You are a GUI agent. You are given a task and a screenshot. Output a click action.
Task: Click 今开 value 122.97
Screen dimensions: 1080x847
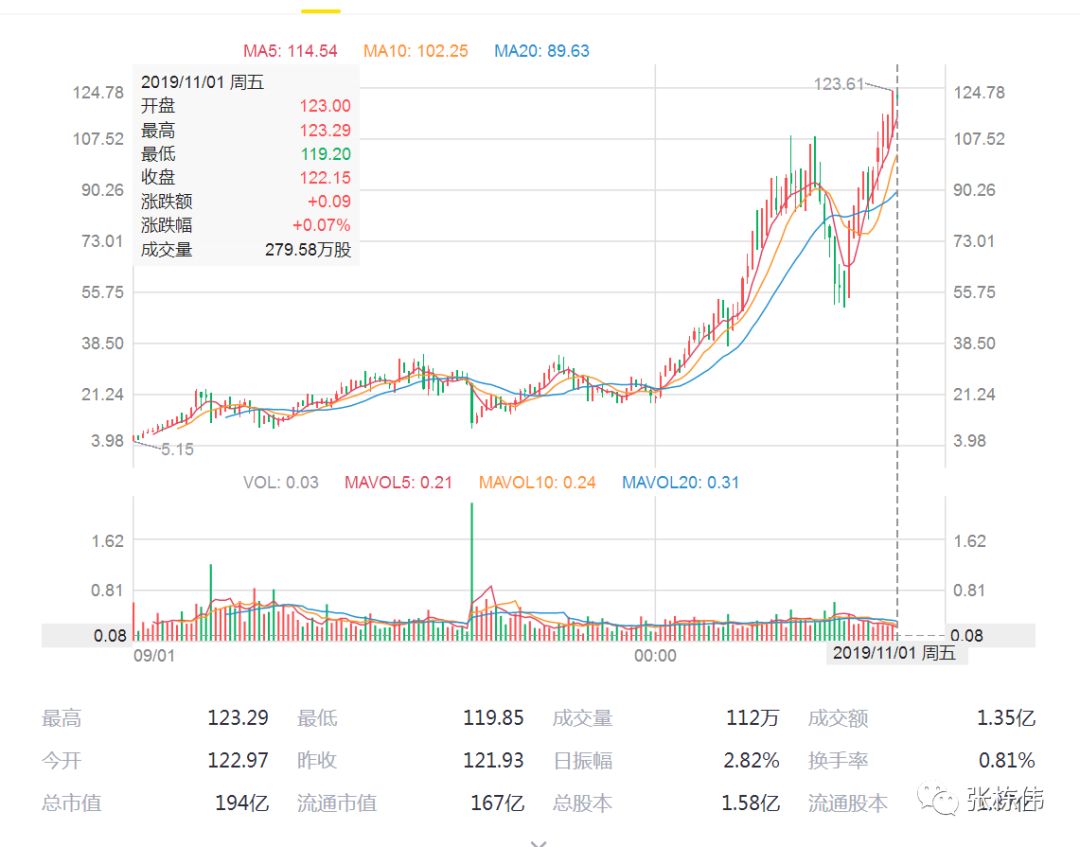click(238, 760)
